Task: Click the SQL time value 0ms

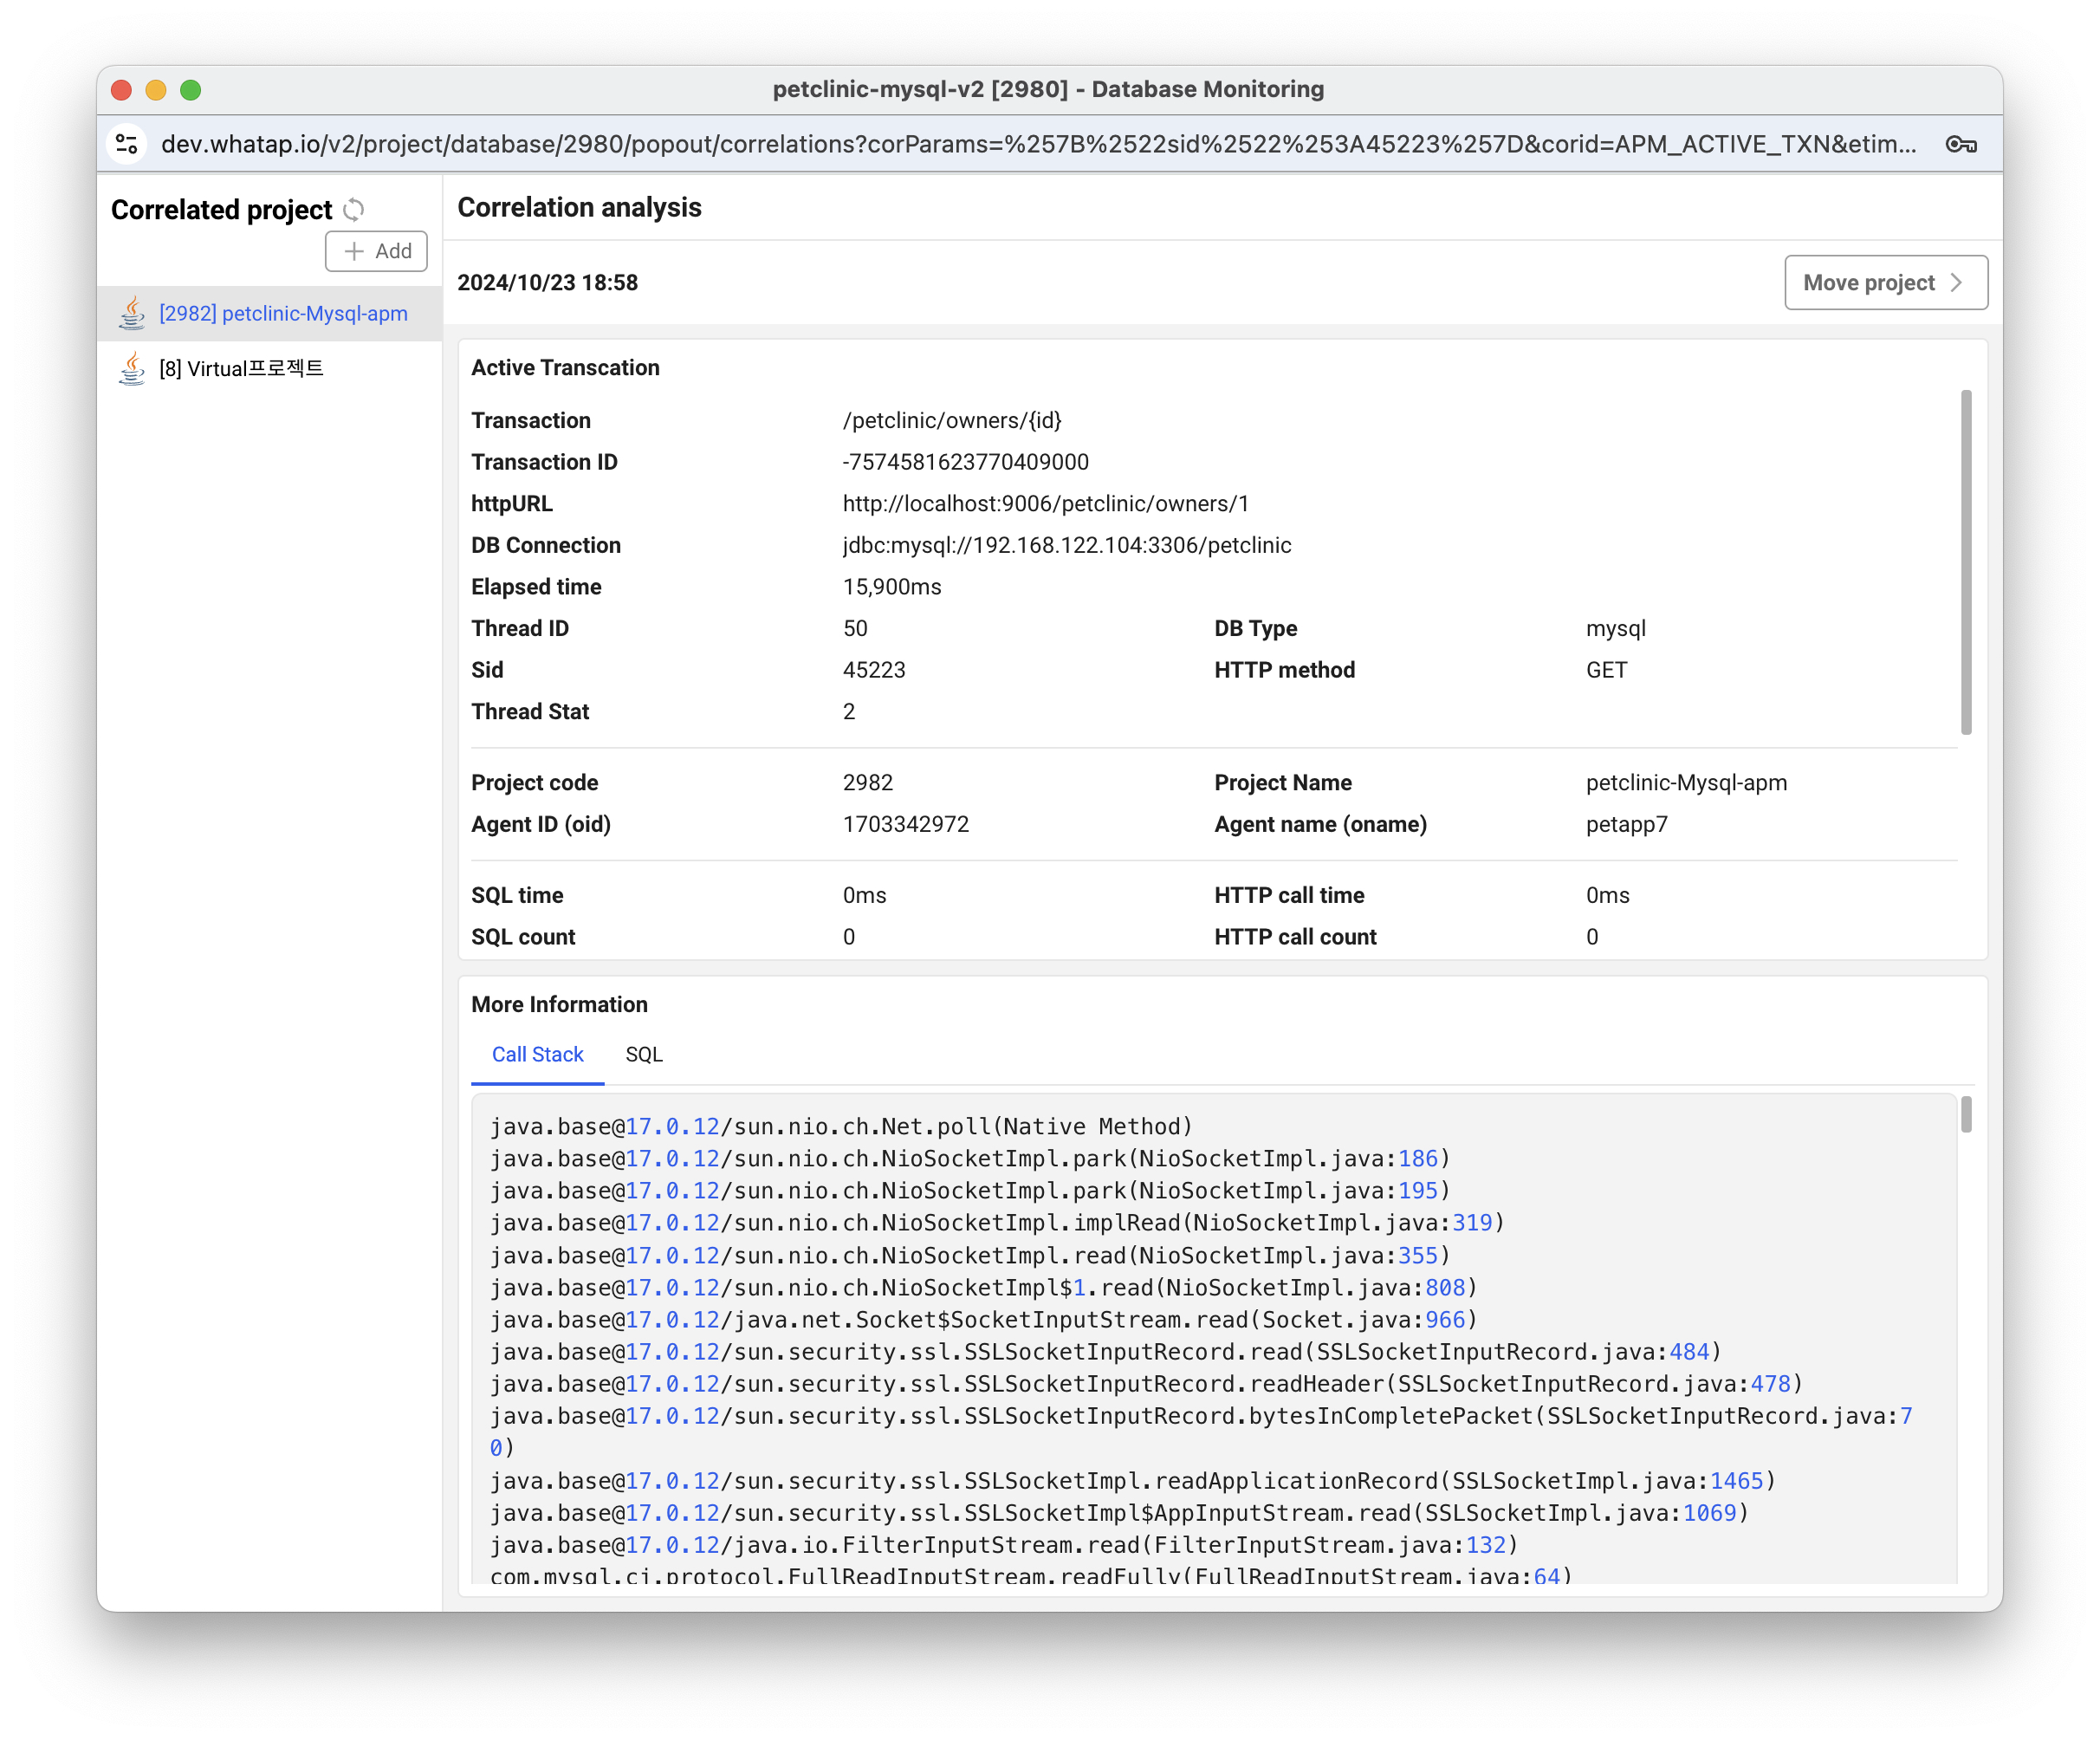Action: [x=865, y=895]
